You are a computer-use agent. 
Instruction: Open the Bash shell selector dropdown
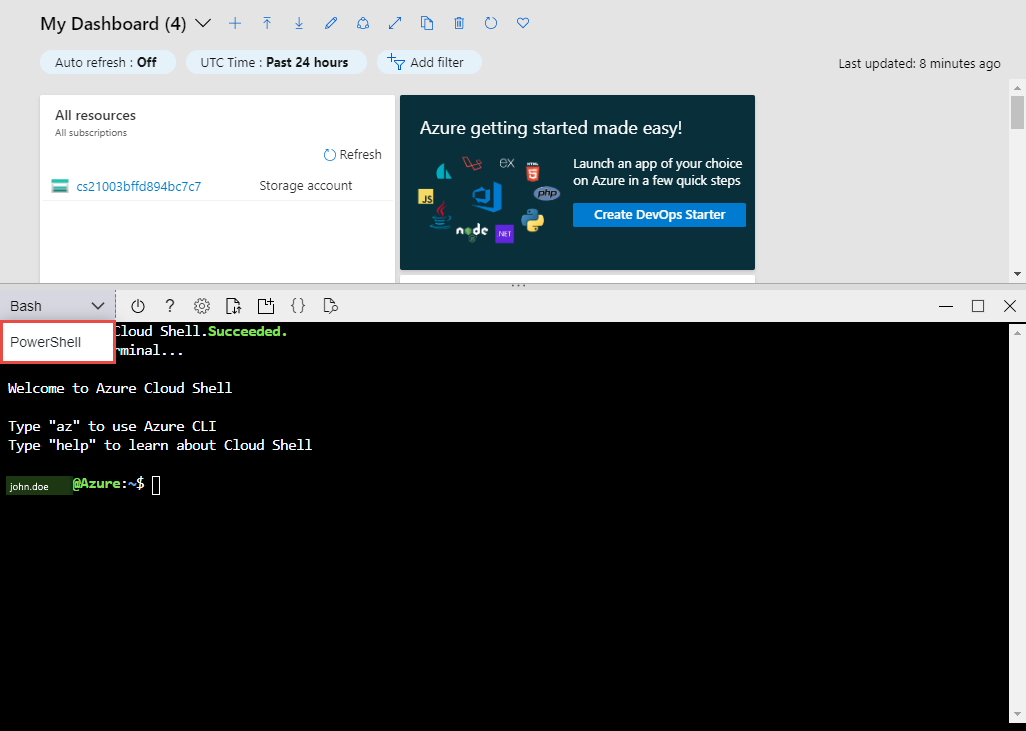(57, 306)
